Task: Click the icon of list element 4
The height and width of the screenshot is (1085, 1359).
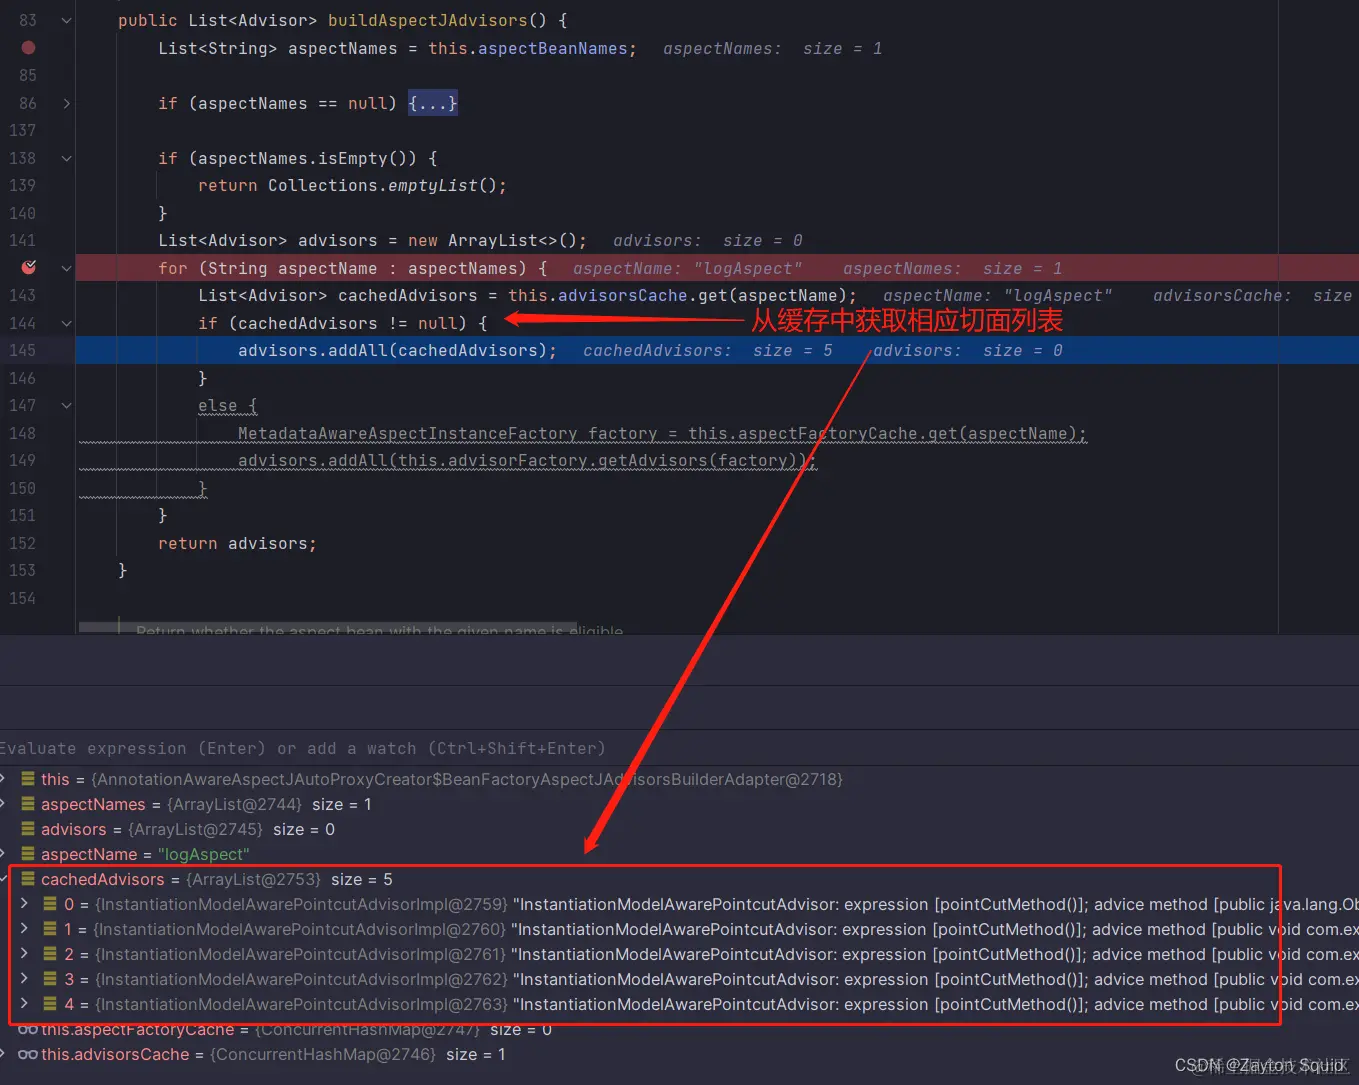Action: click(x=50, y=1004)
